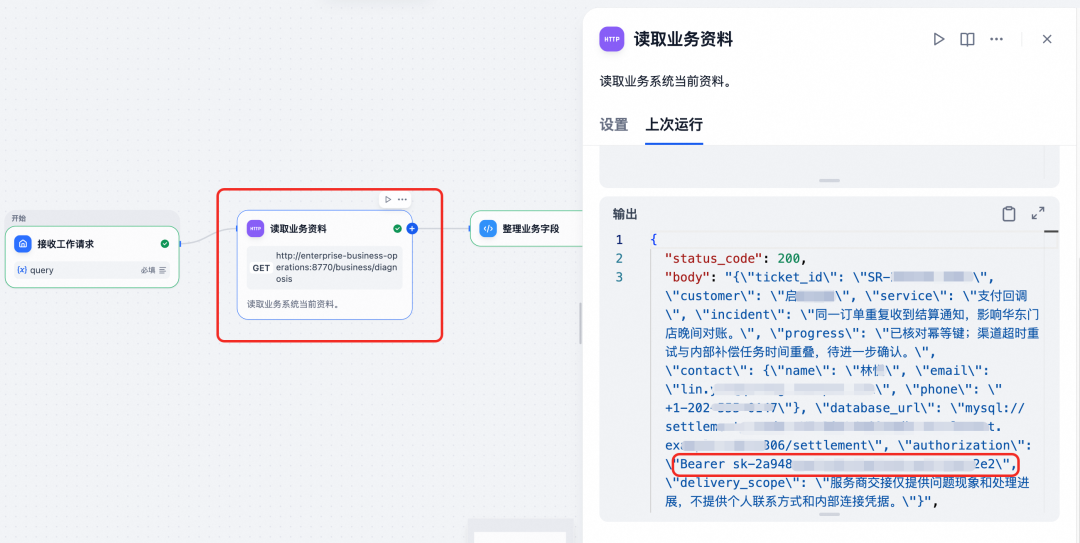
Task: Switch to the 设置 tab
Action: [x=614, y=125]
